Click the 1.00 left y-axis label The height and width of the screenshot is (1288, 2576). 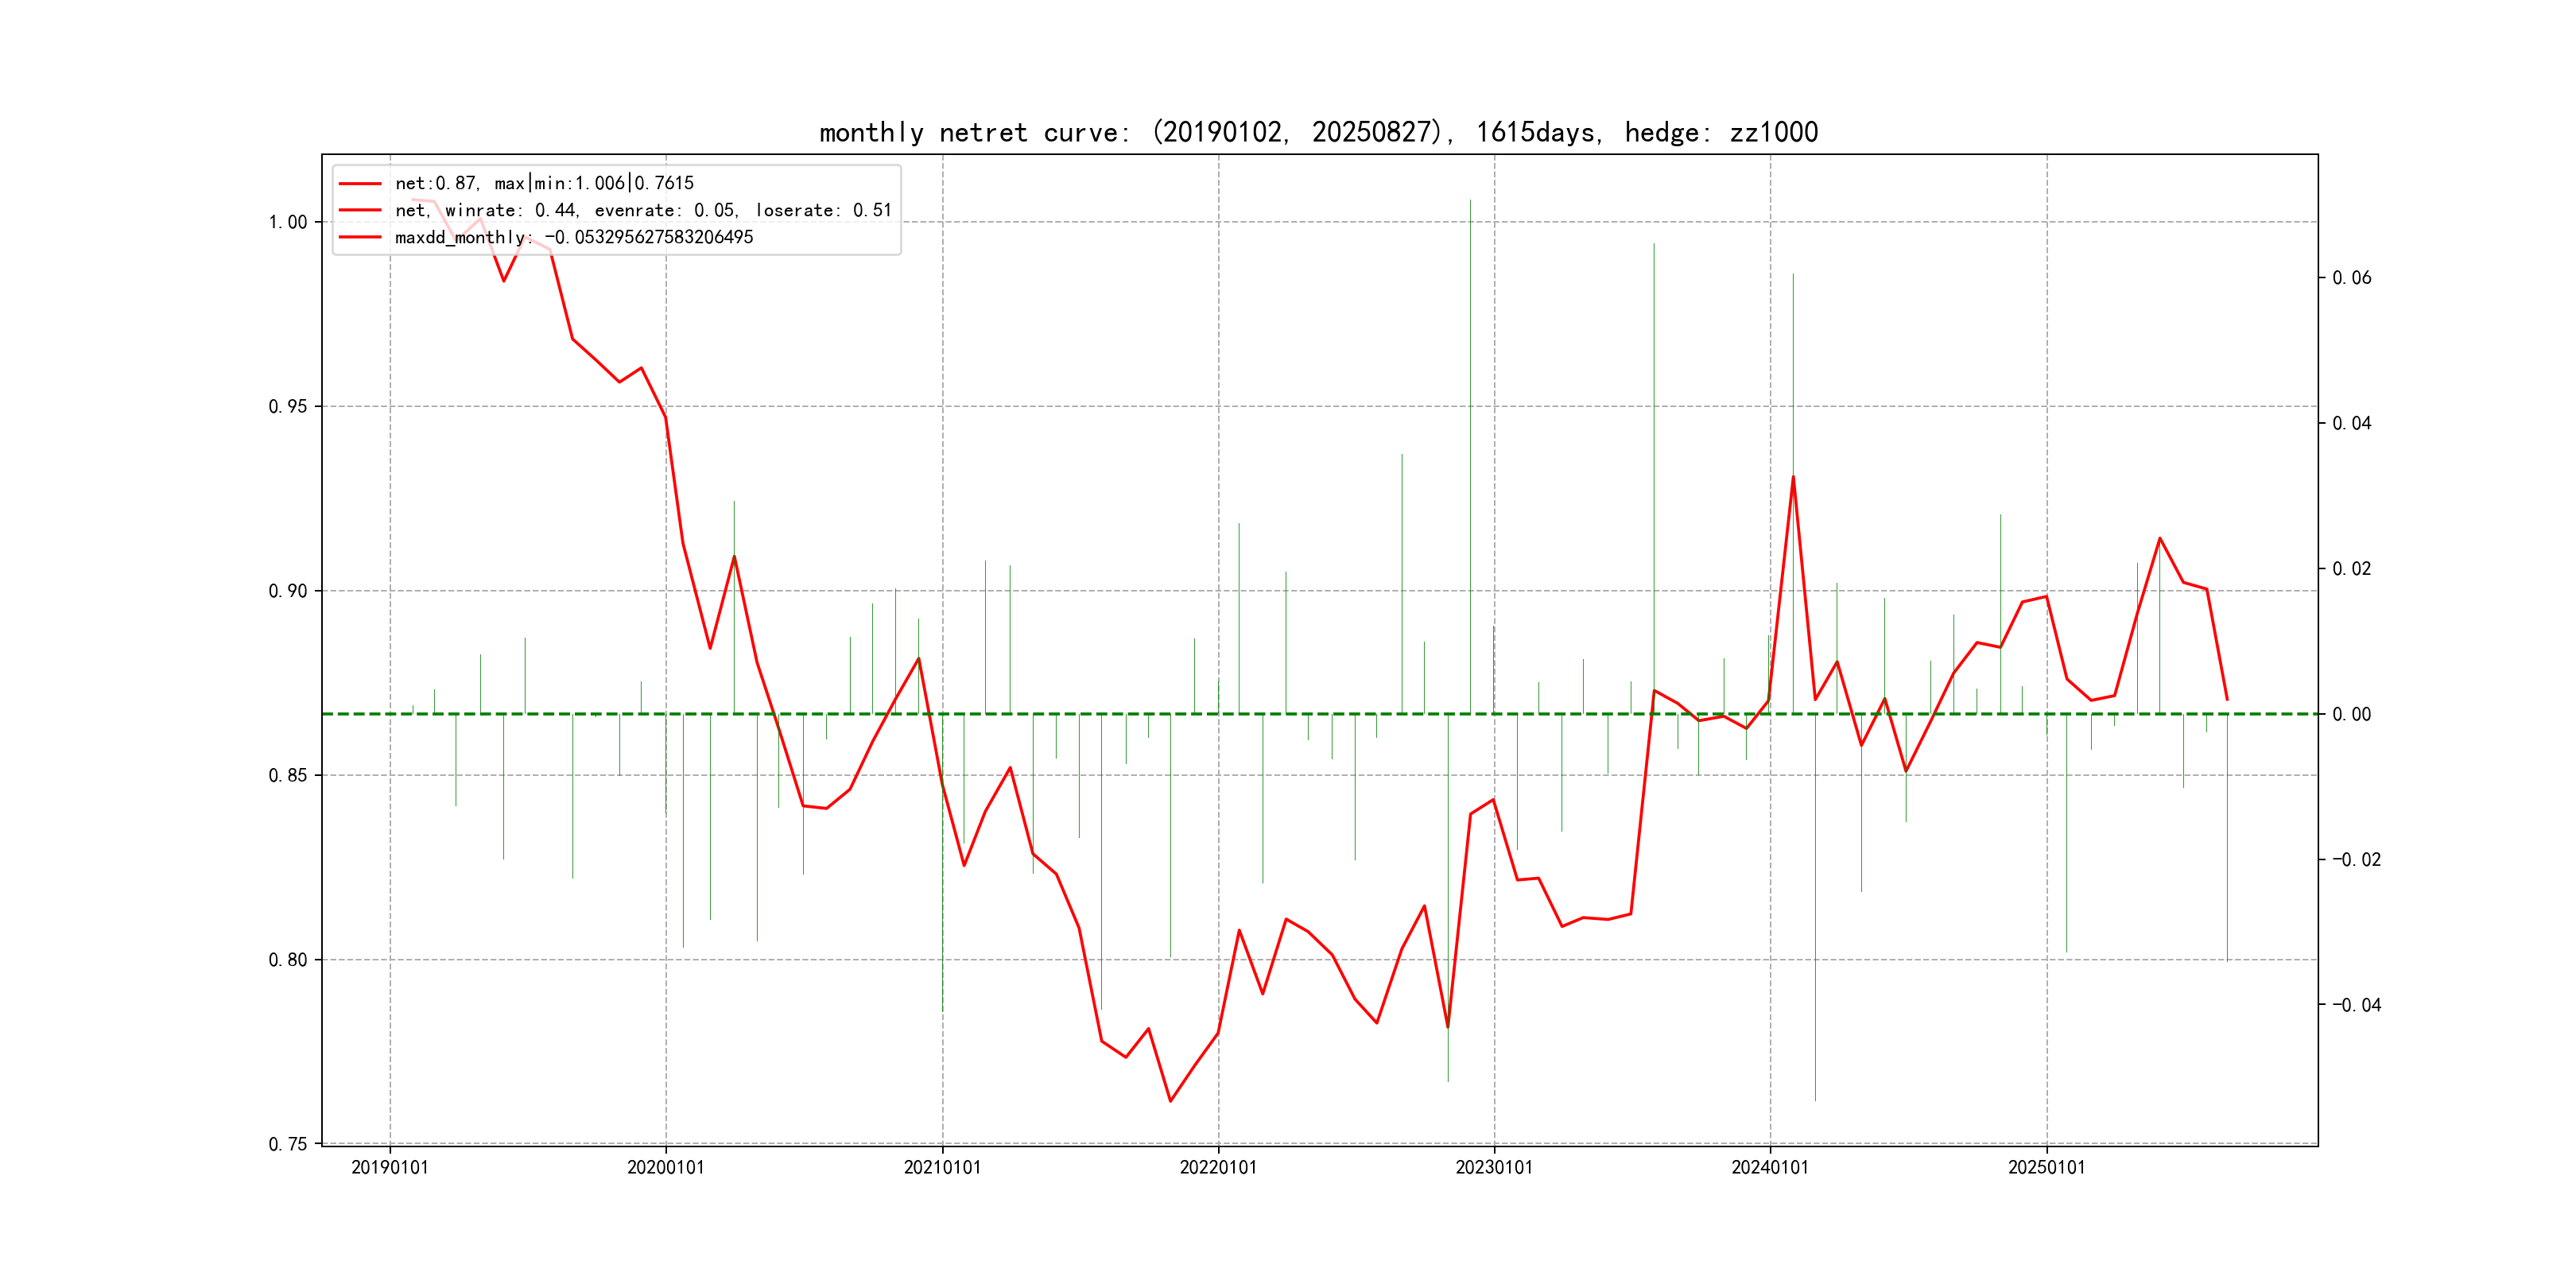click(287, 222)
